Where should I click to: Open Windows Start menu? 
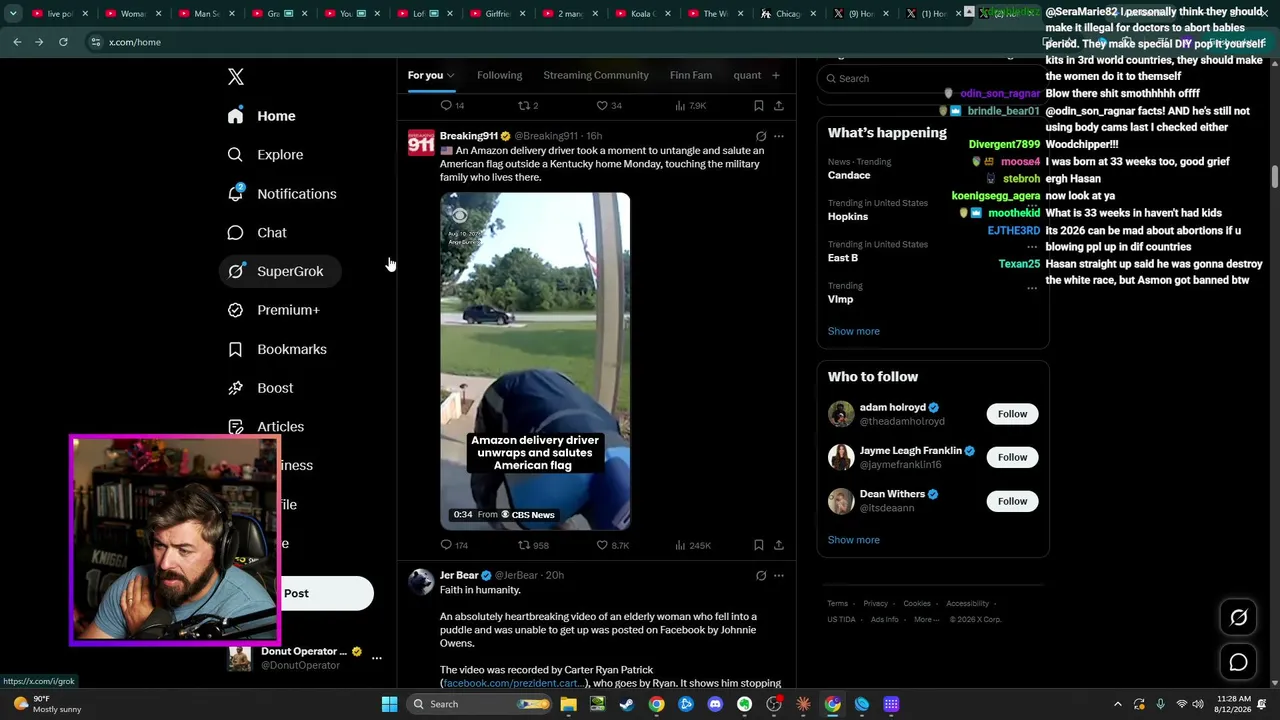(x=389, y=704)
